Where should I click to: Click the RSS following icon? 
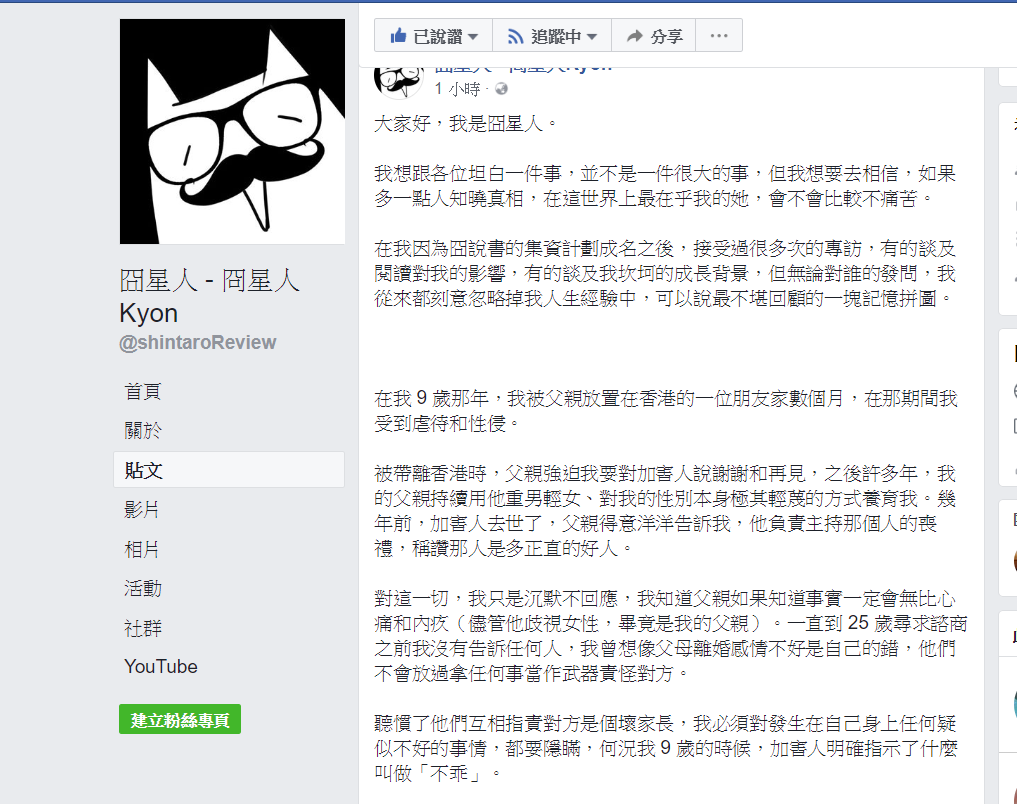click(515, 36)
